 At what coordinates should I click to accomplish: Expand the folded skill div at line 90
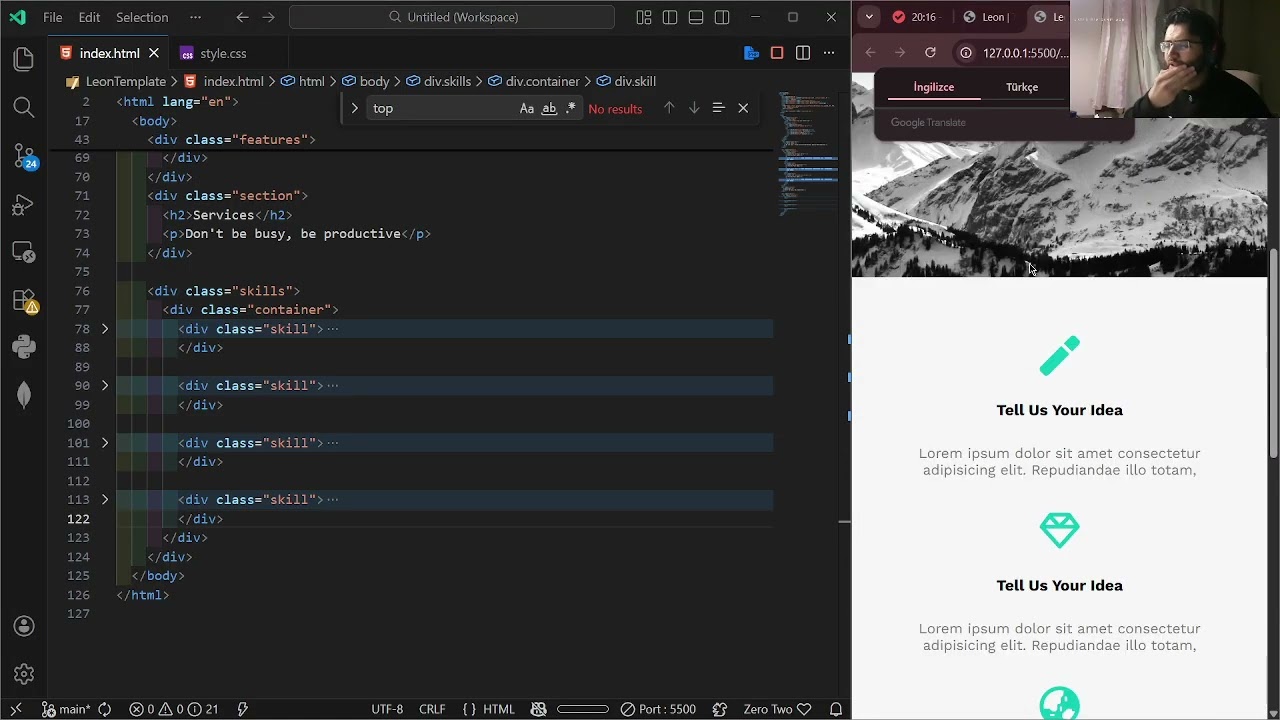(x=104, y=386)
